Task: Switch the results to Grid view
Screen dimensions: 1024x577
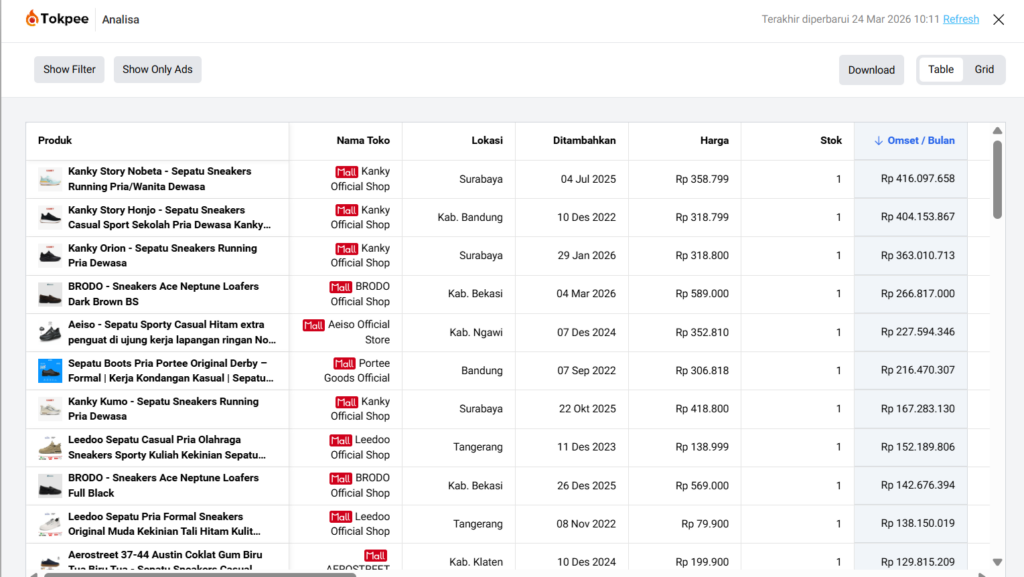Action: (x=984, y=70)
